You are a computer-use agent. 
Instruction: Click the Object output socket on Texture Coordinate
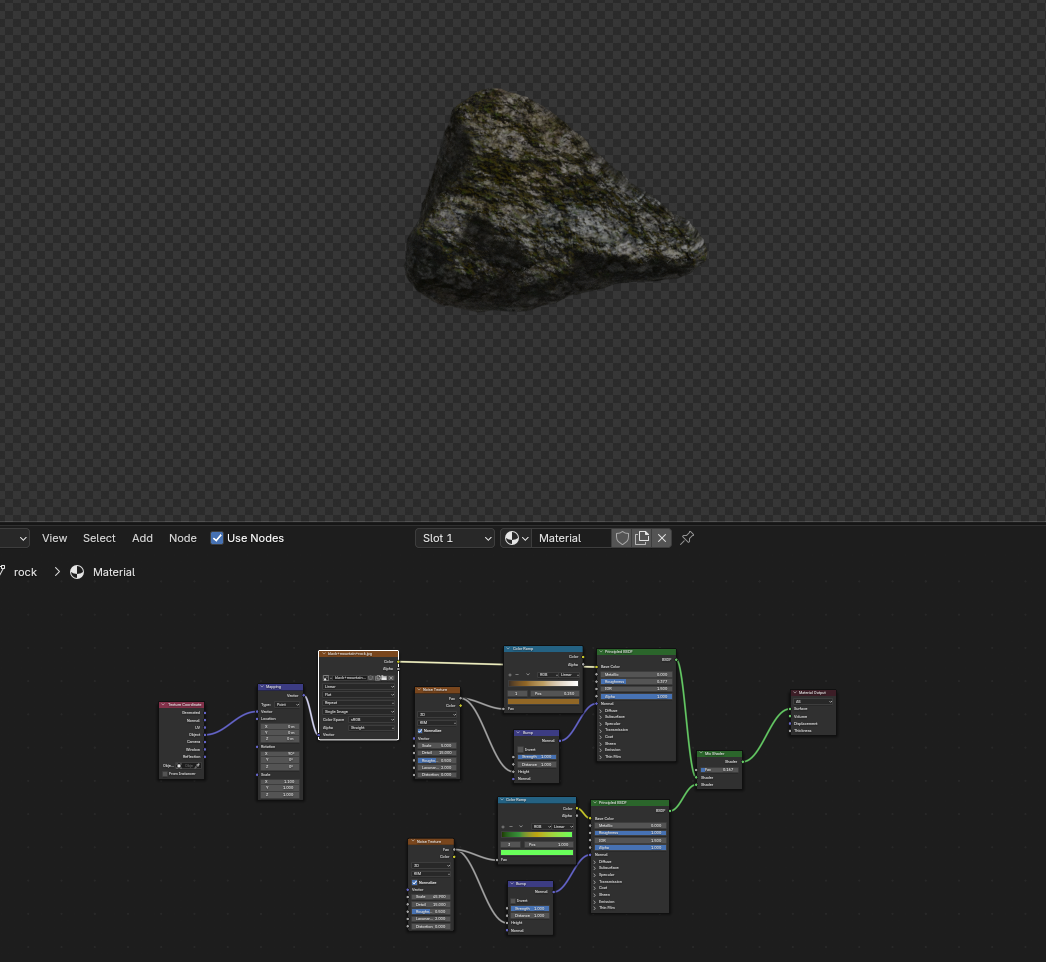click(x=205, y=735)
